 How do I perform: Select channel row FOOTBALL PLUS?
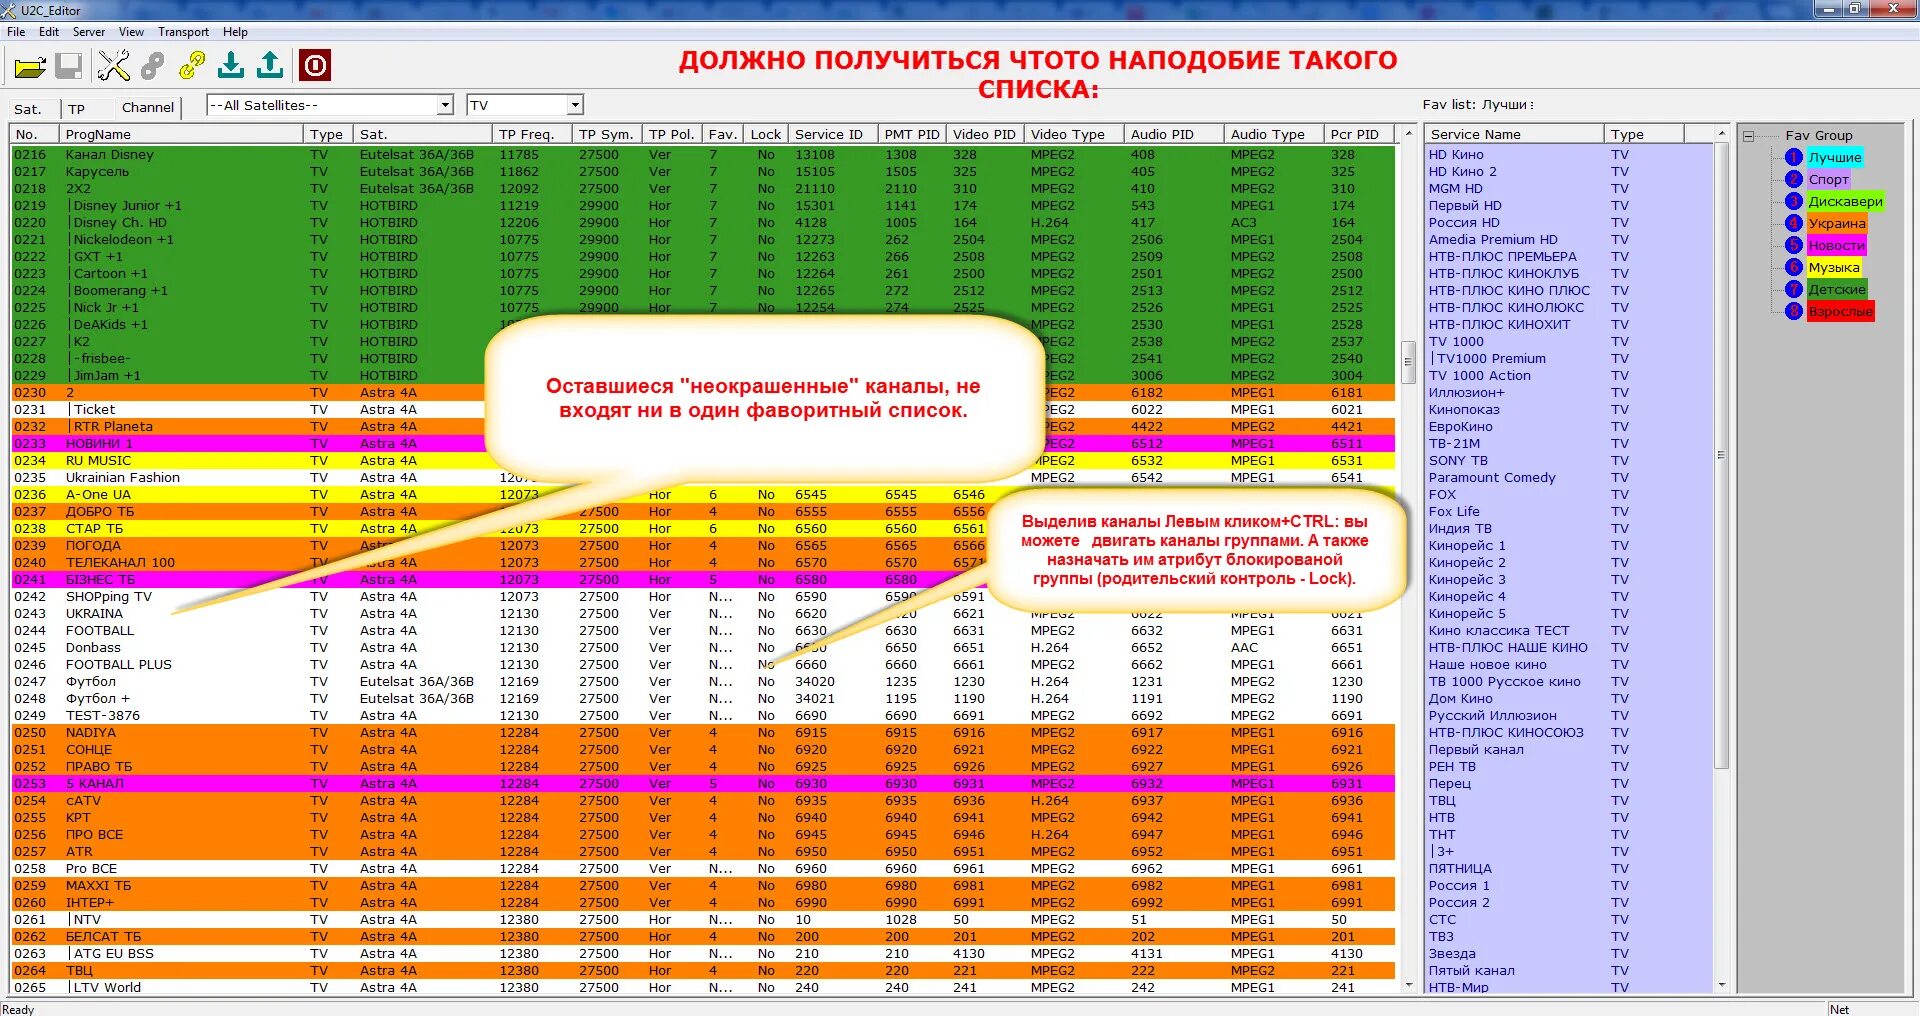703,665
